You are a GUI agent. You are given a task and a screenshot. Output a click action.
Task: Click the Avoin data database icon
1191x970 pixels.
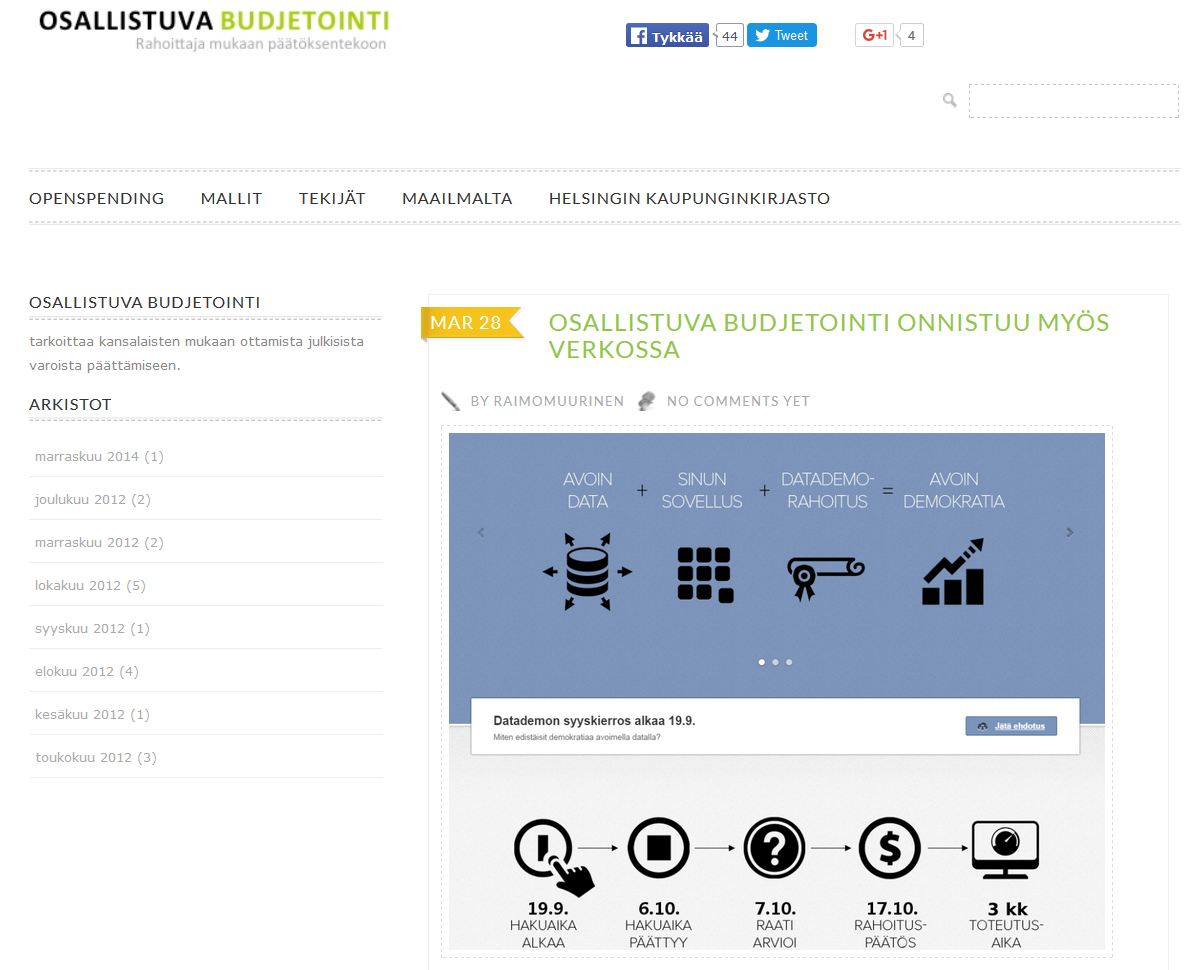587,572
